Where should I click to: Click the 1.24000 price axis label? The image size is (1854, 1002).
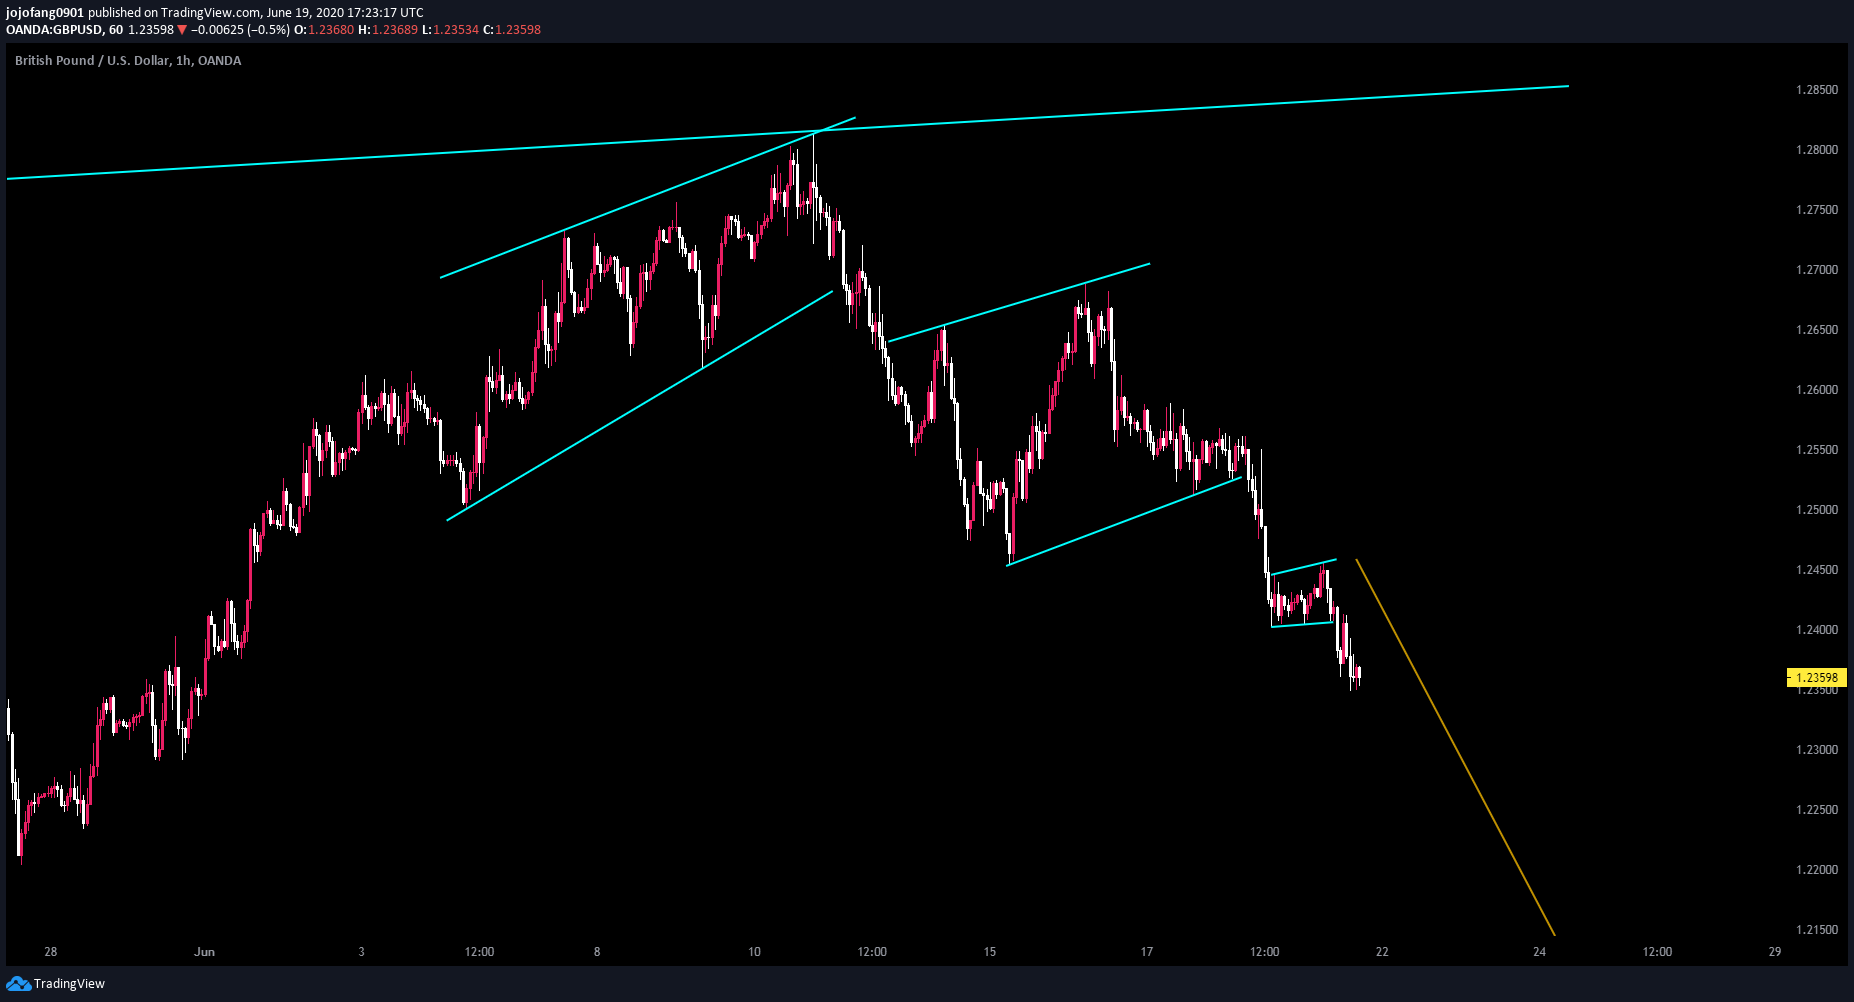click(1817, 630)
